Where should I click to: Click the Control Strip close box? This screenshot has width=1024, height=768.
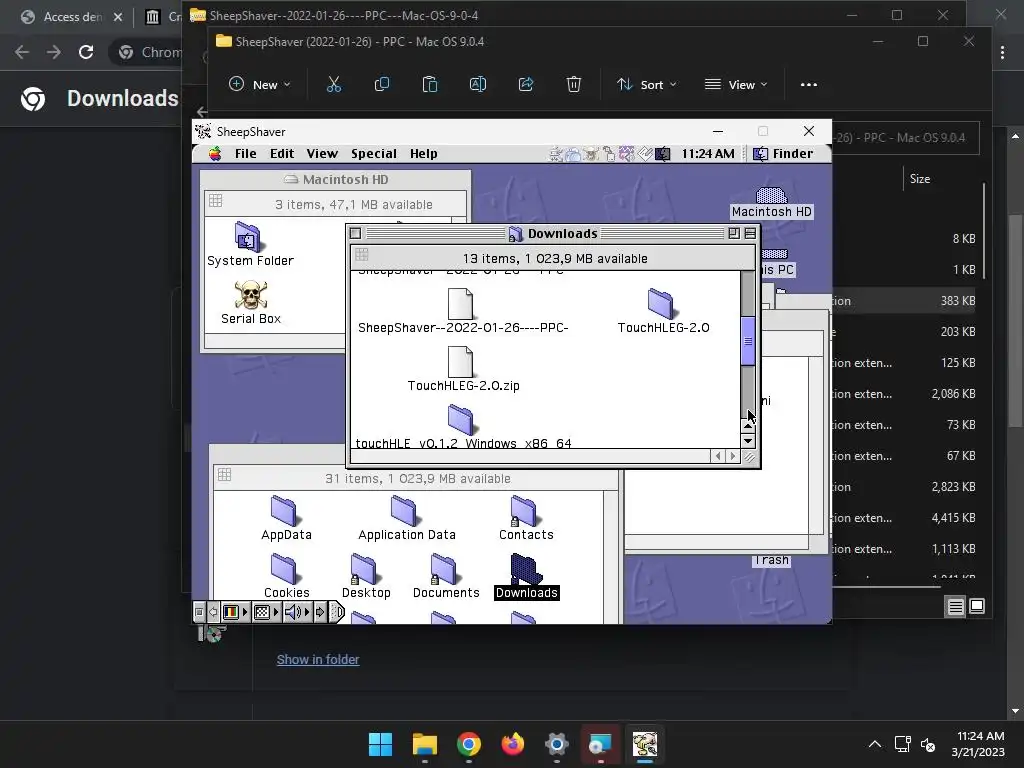pyautogui.click(x=199, y=612)
